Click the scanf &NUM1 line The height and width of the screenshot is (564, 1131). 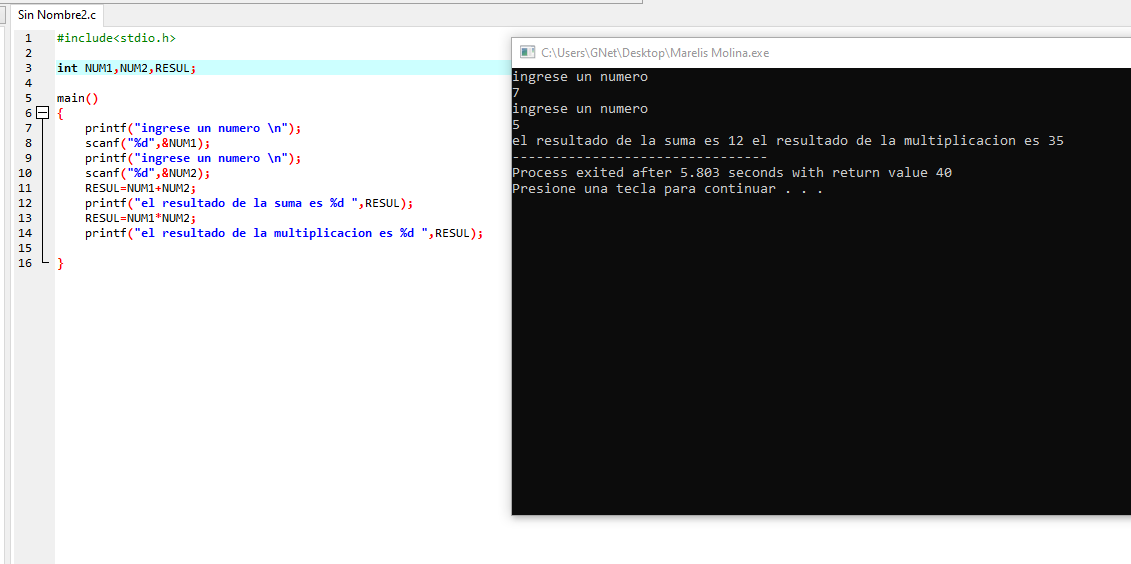147,143
